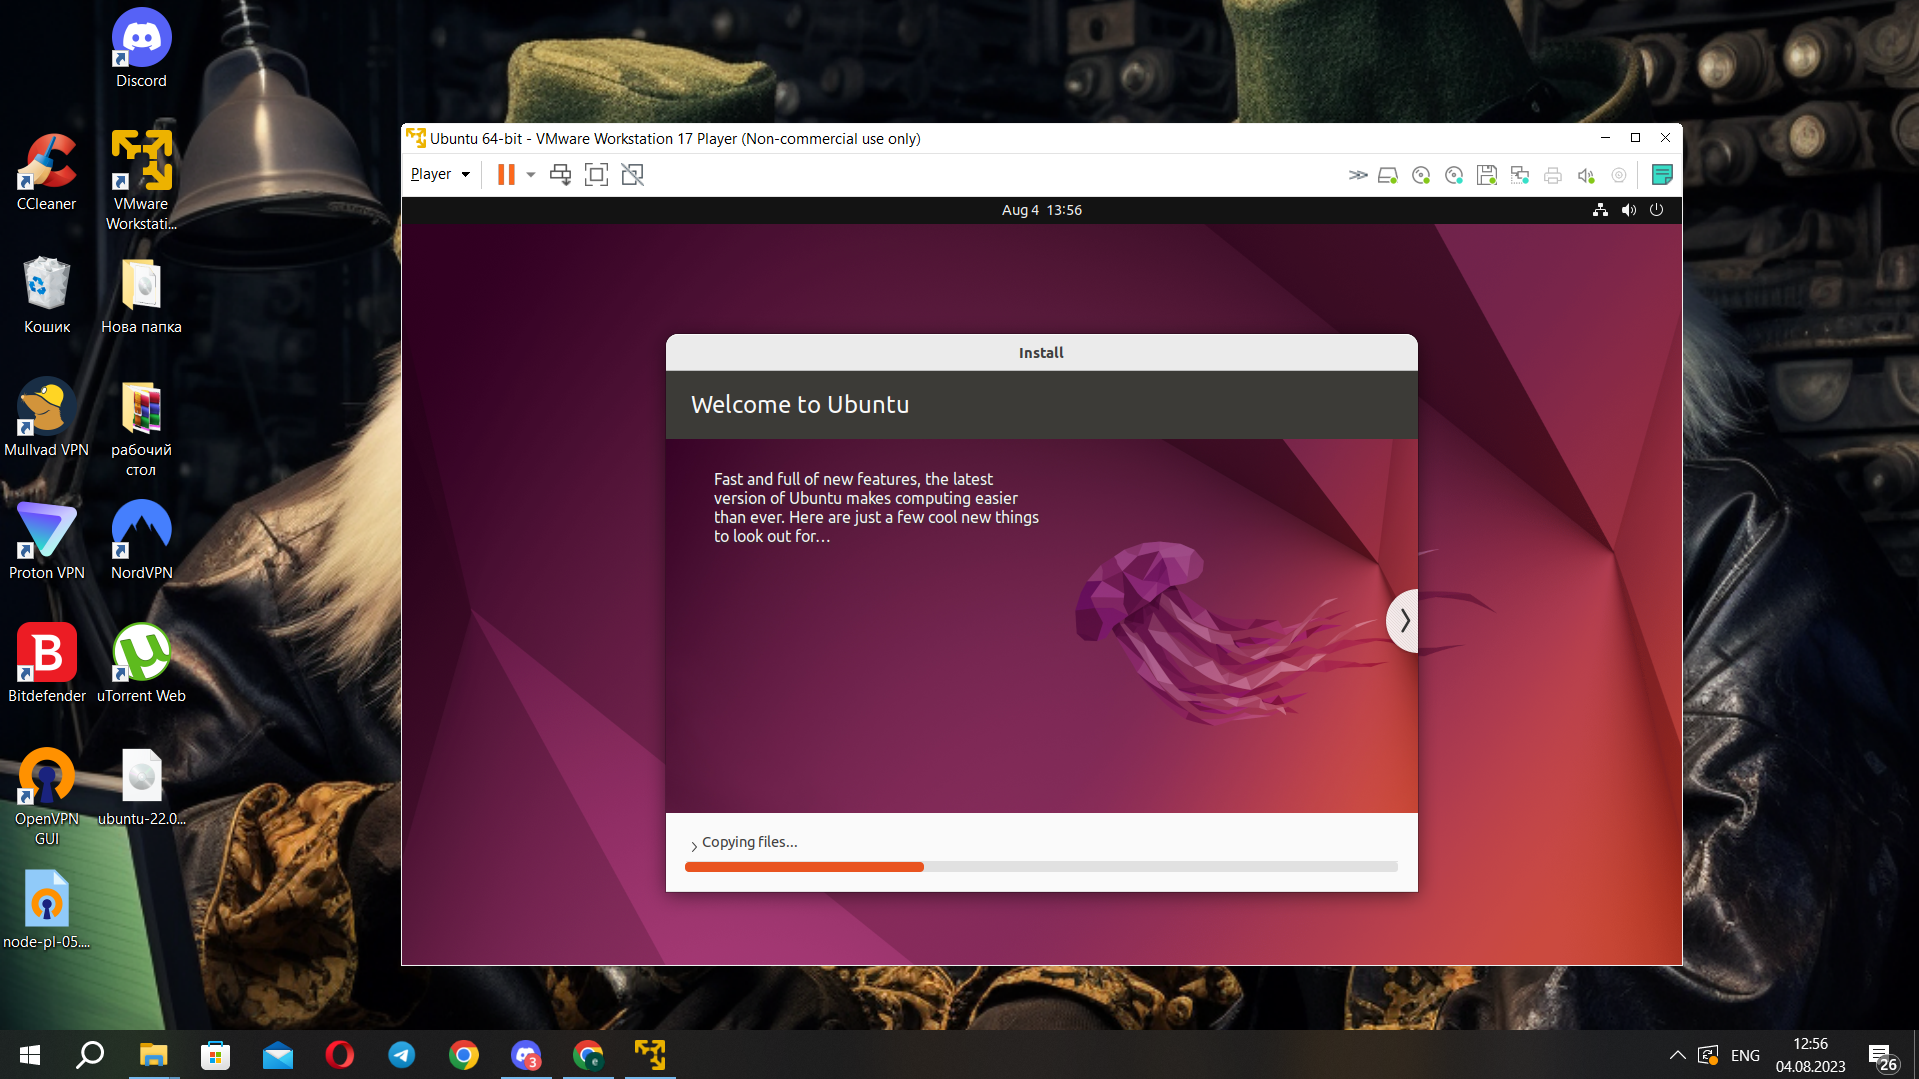Open Ubuntu clock showing Aug 4 13:56
1919x1079 pixels.
tap(1041, 210)
